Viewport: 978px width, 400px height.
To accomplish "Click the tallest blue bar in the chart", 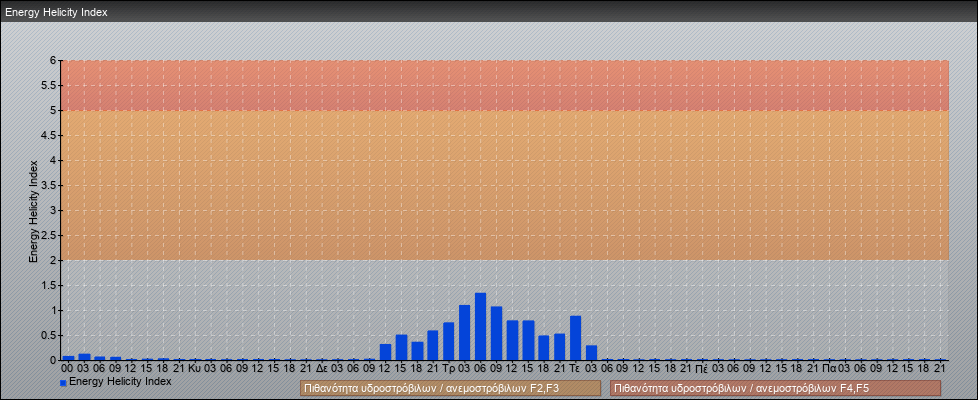I will point(480,327).
